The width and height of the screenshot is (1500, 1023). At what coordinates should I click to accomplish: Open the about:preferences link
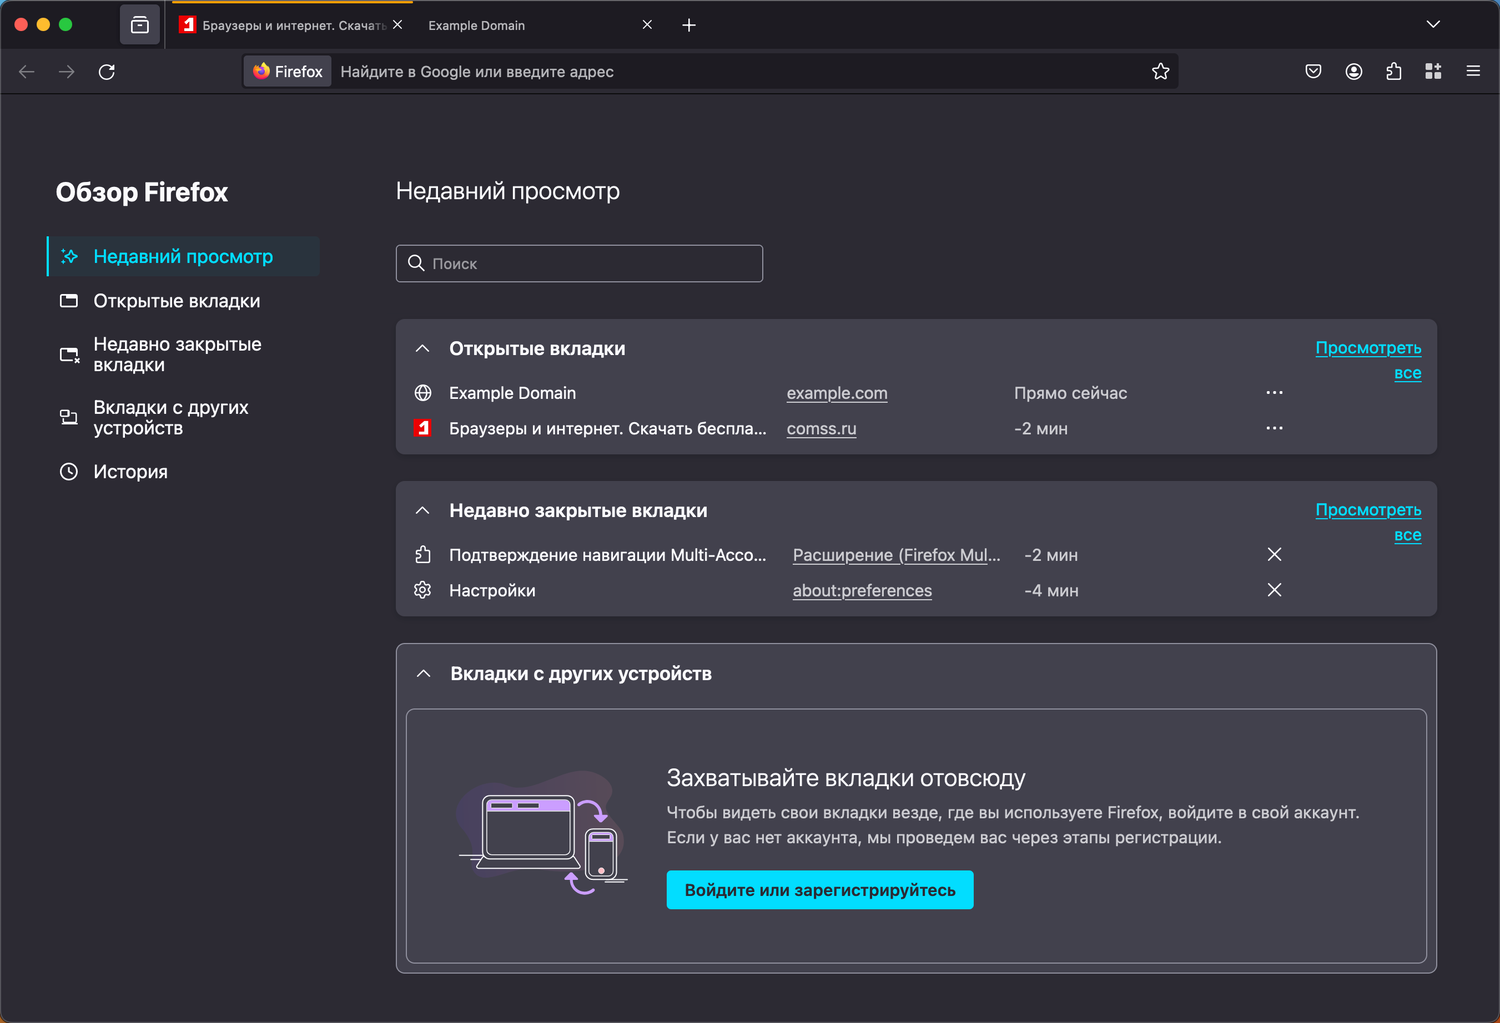click(x=862, y=591)
